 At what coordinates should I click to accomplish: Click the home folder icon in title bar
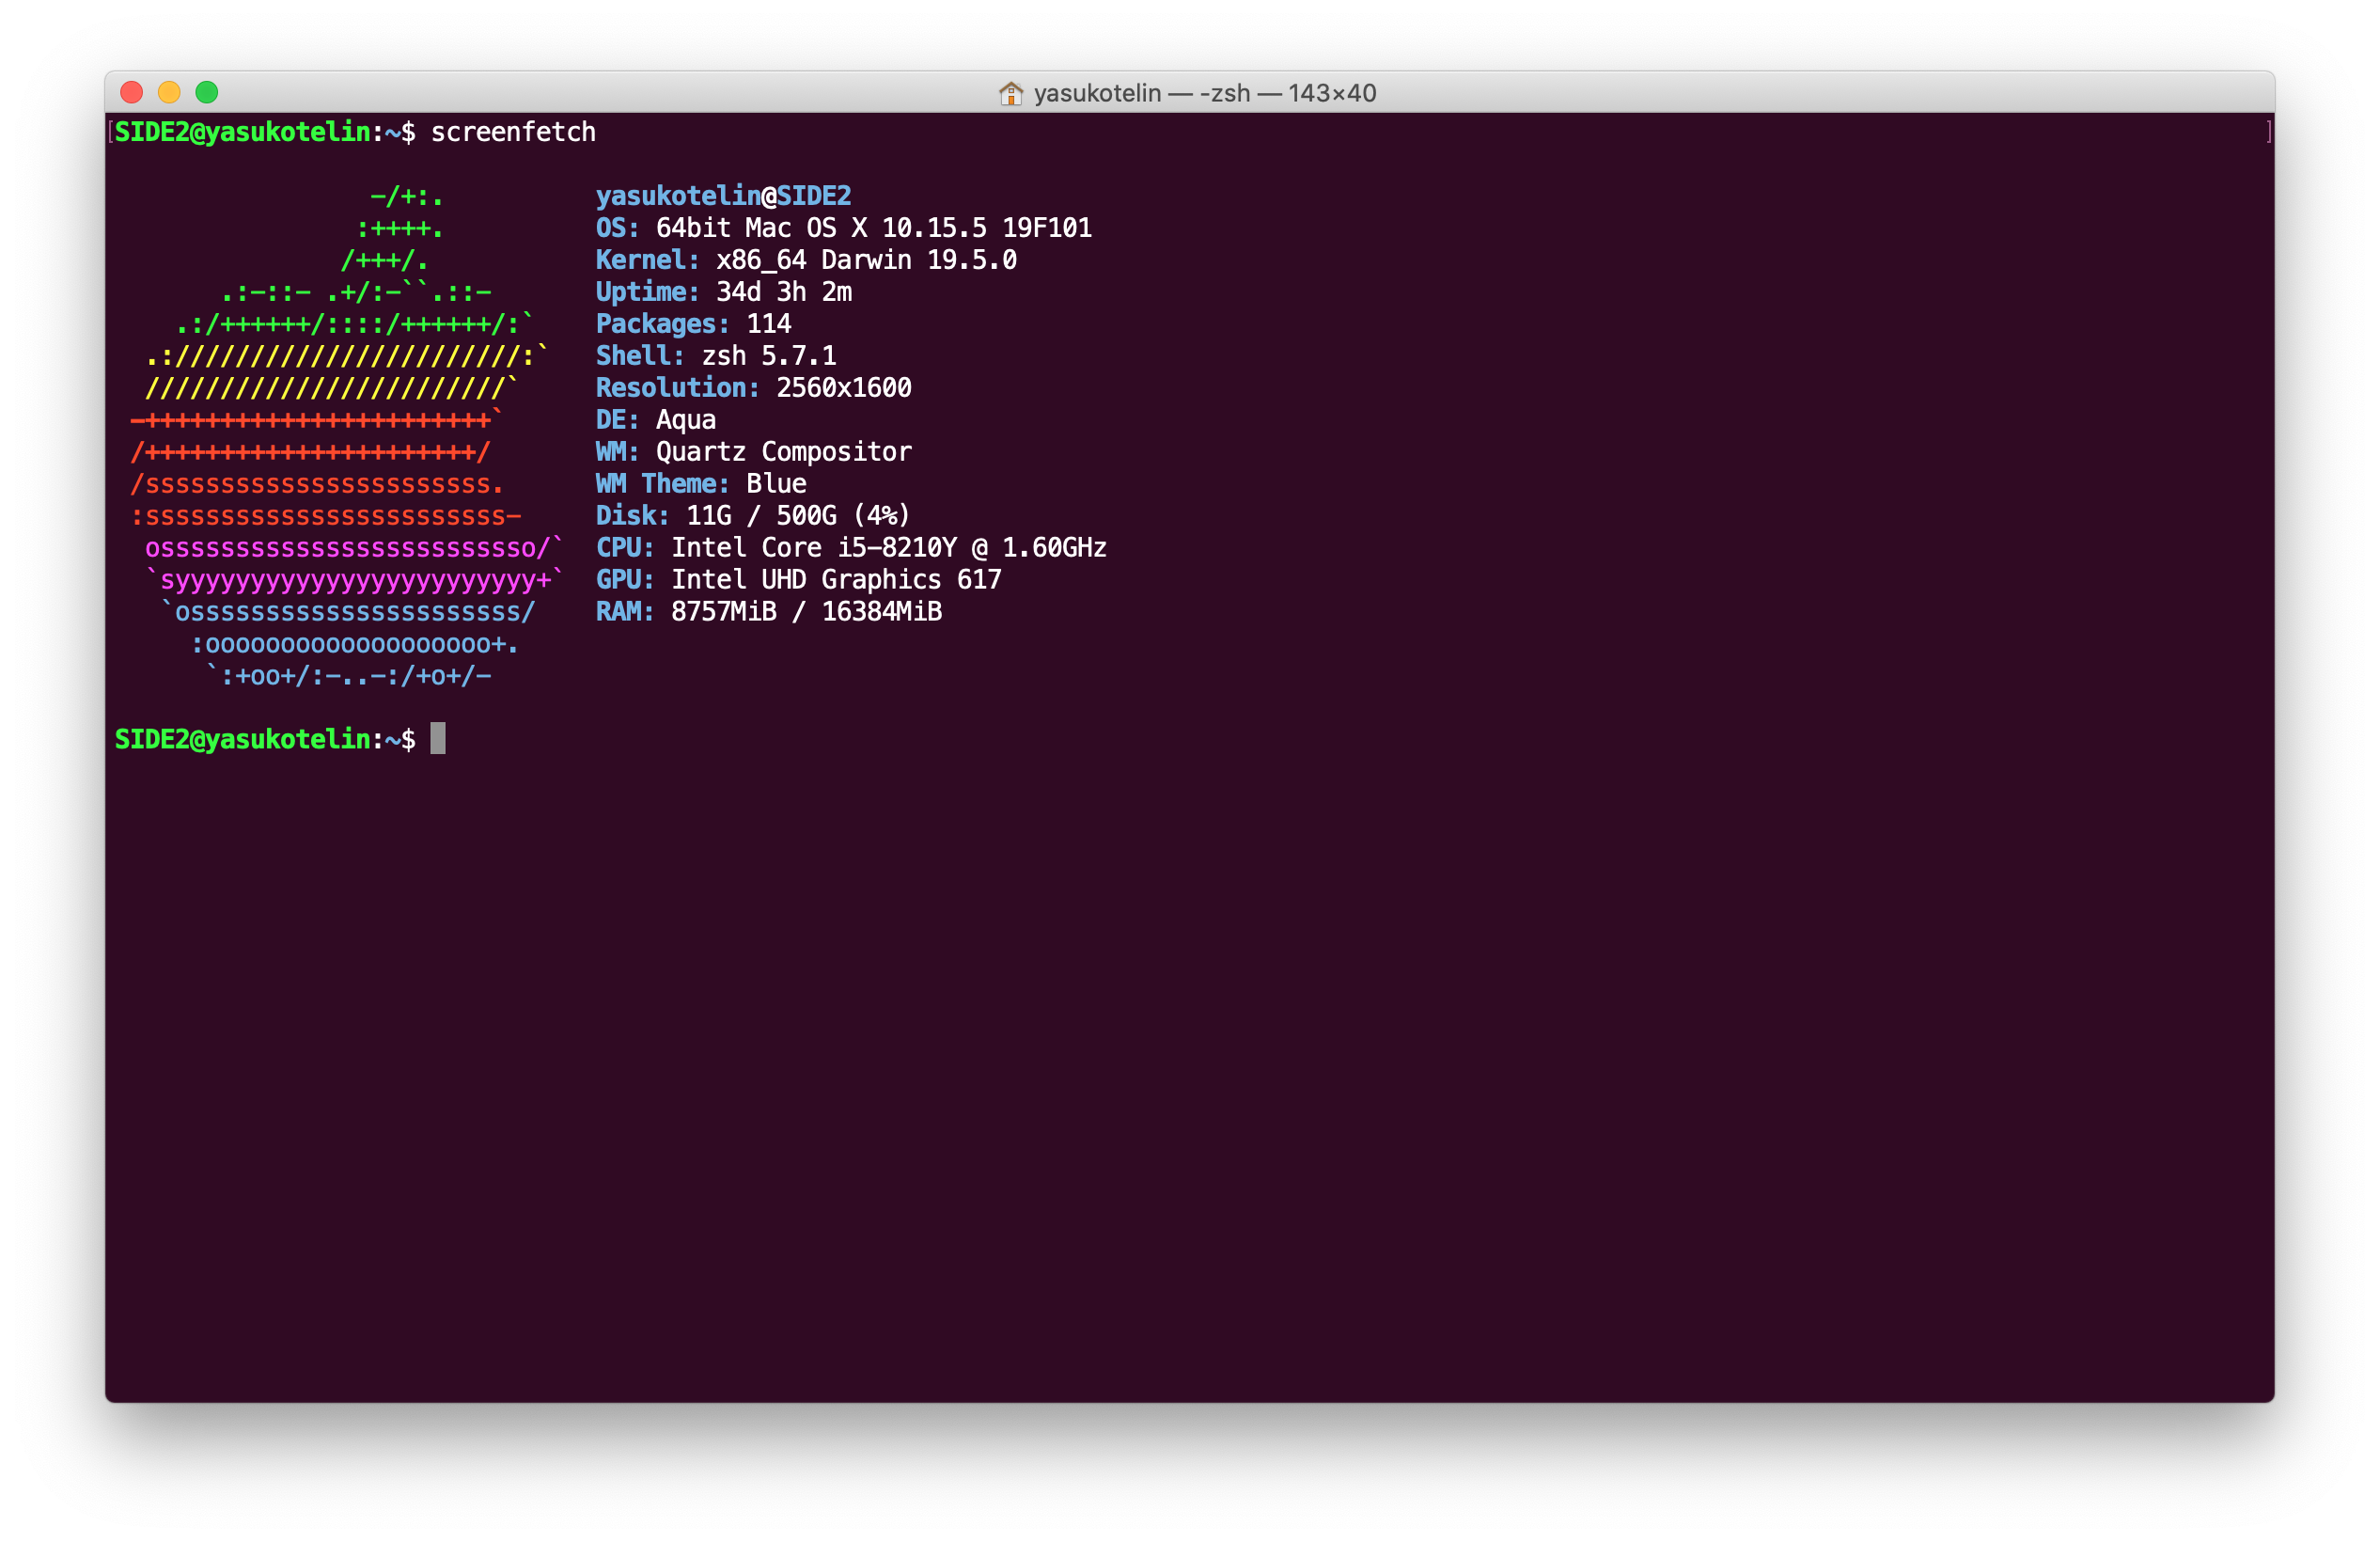1011,93
